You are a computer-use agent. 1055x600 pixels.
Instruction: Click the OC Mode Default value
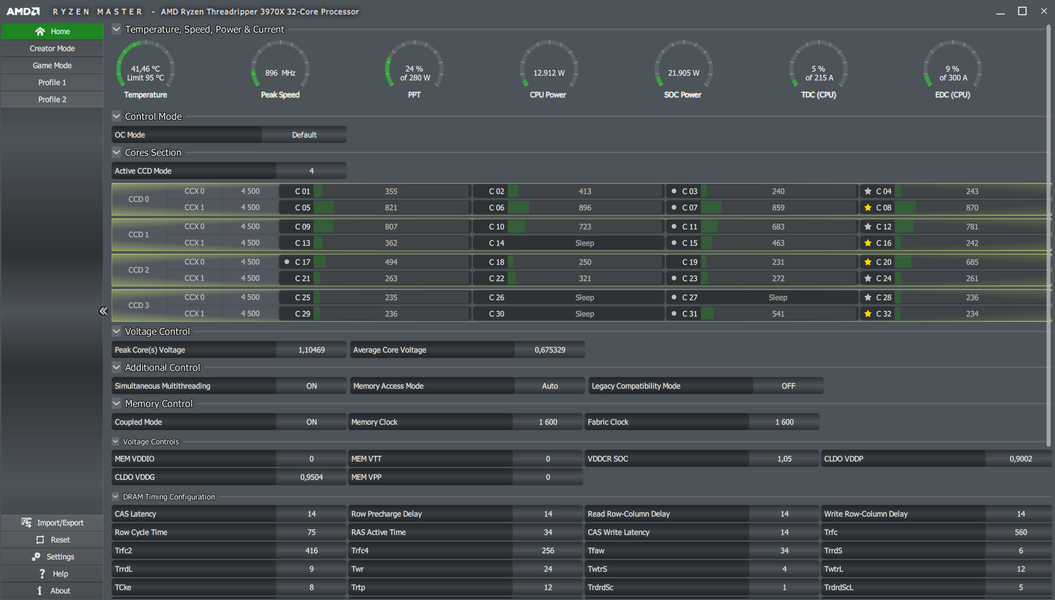304,135
